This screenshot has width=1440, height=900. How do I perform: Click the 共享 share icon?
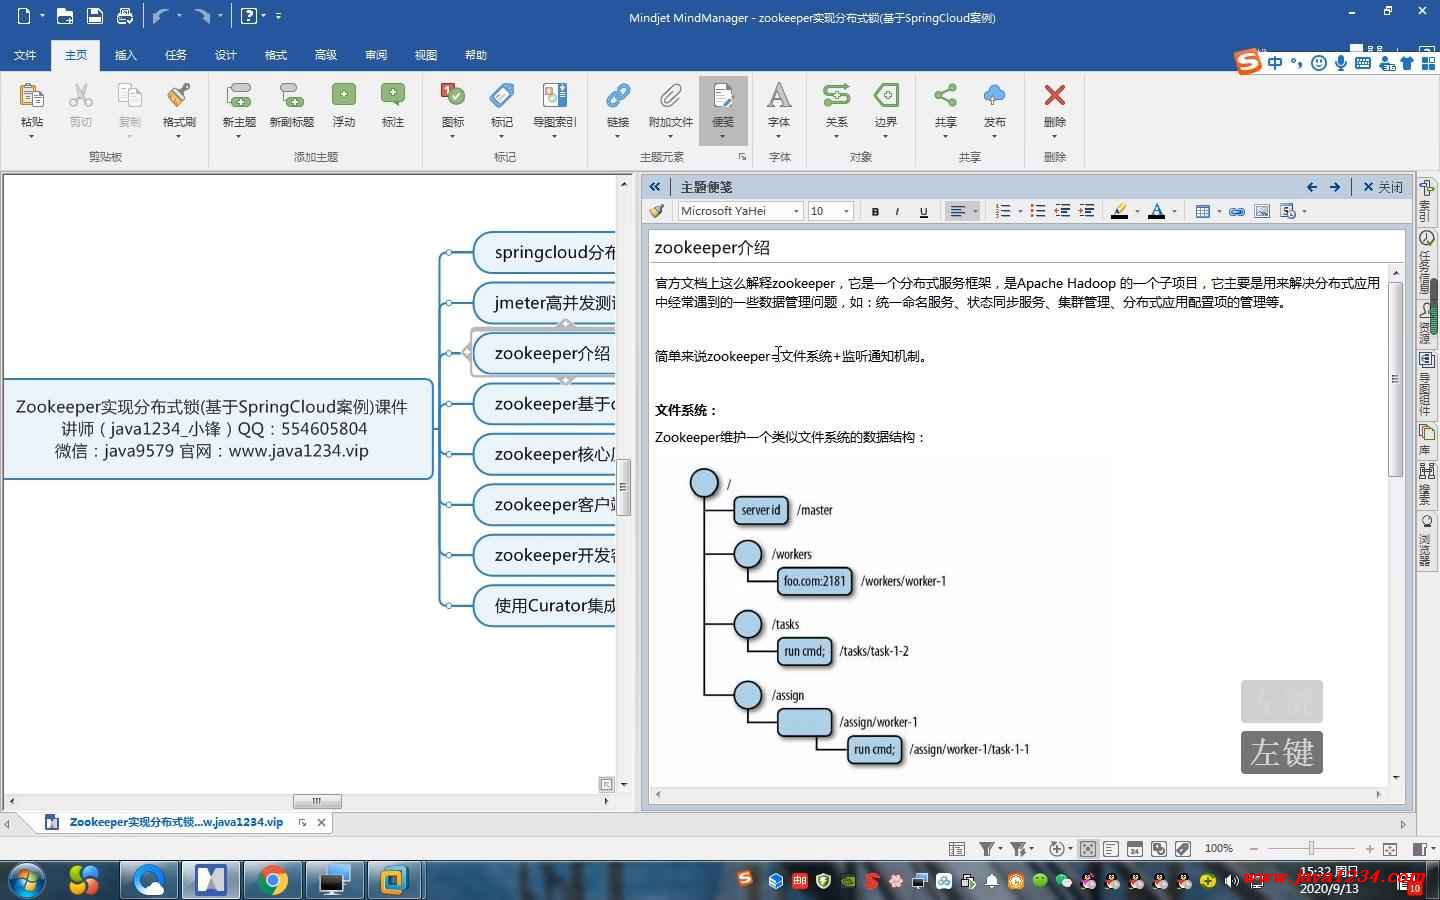pos(945,95)
